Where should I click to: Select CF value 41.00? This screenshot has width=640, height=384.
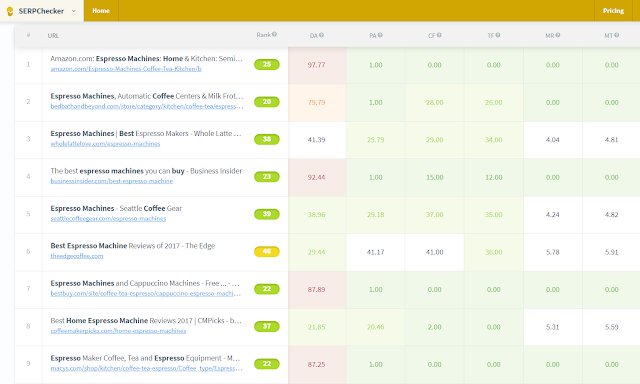tap(434, 252)
